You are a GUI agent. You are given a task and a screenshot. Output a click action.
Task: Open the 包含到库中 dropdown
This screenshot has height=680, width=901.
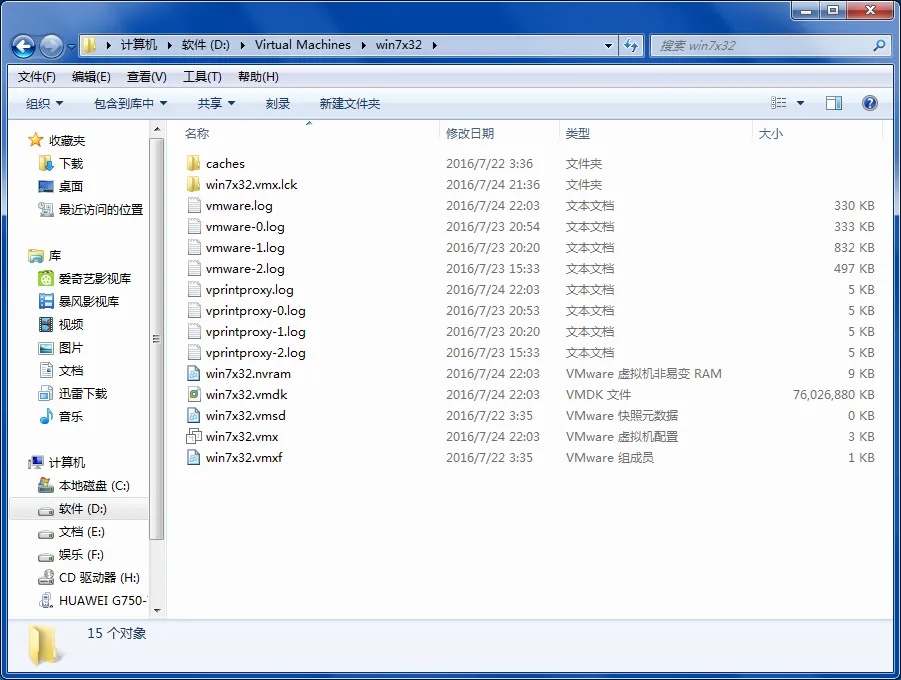(x=130, y=103)
